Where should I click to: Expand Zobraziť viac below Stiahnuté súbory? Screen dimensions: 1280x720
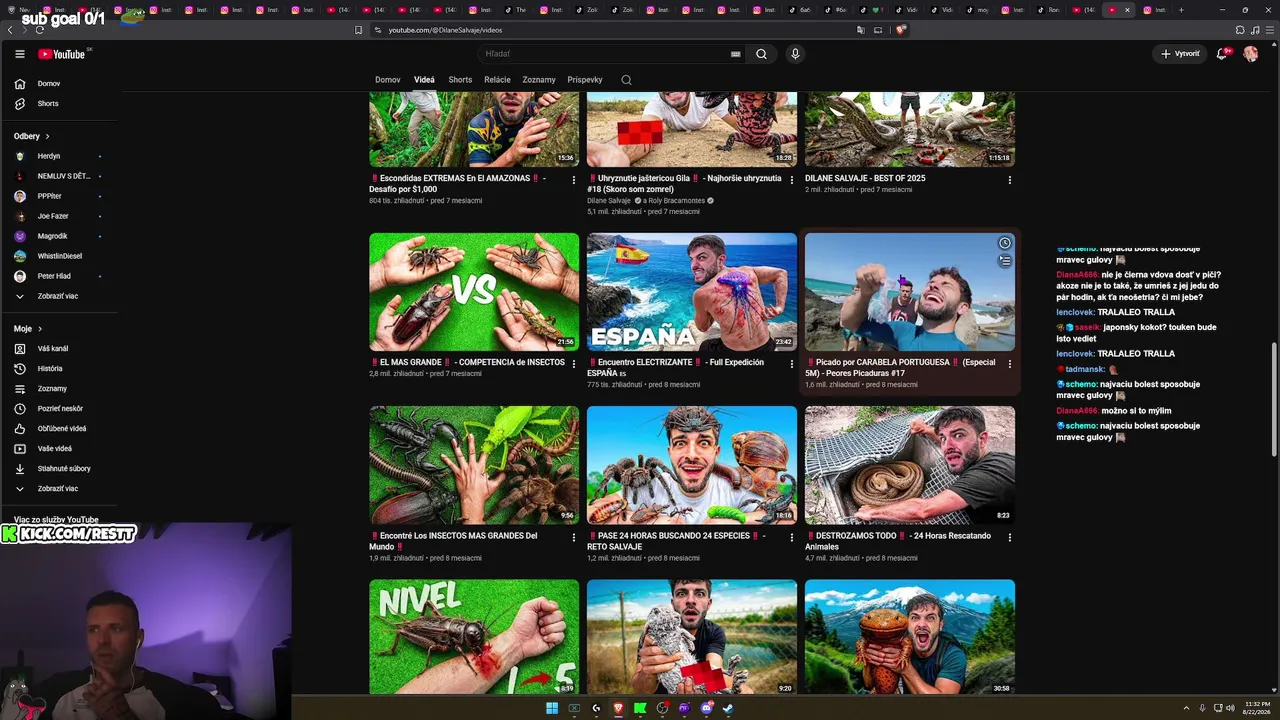(x=60, y=489)
